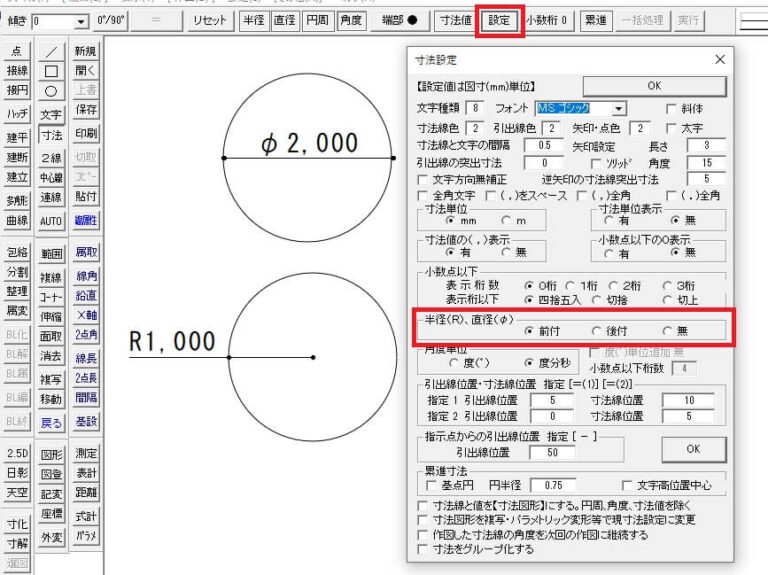The image size is (768, 575).
Task: Select the 複線 offset line tool
Action: [51, 277]
